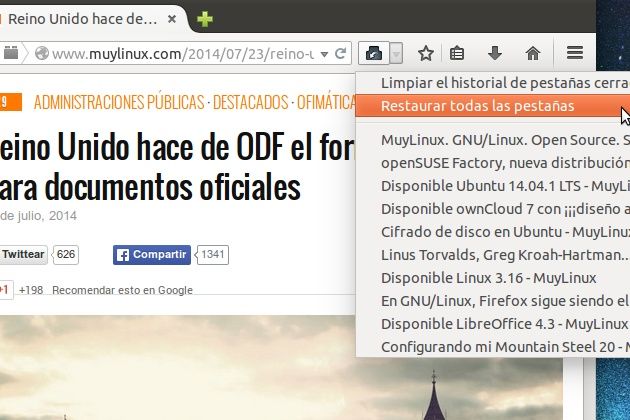Select Restaurar todas las pestañas
This screenshot has width=630, height=420.
(x=478, y=106)
